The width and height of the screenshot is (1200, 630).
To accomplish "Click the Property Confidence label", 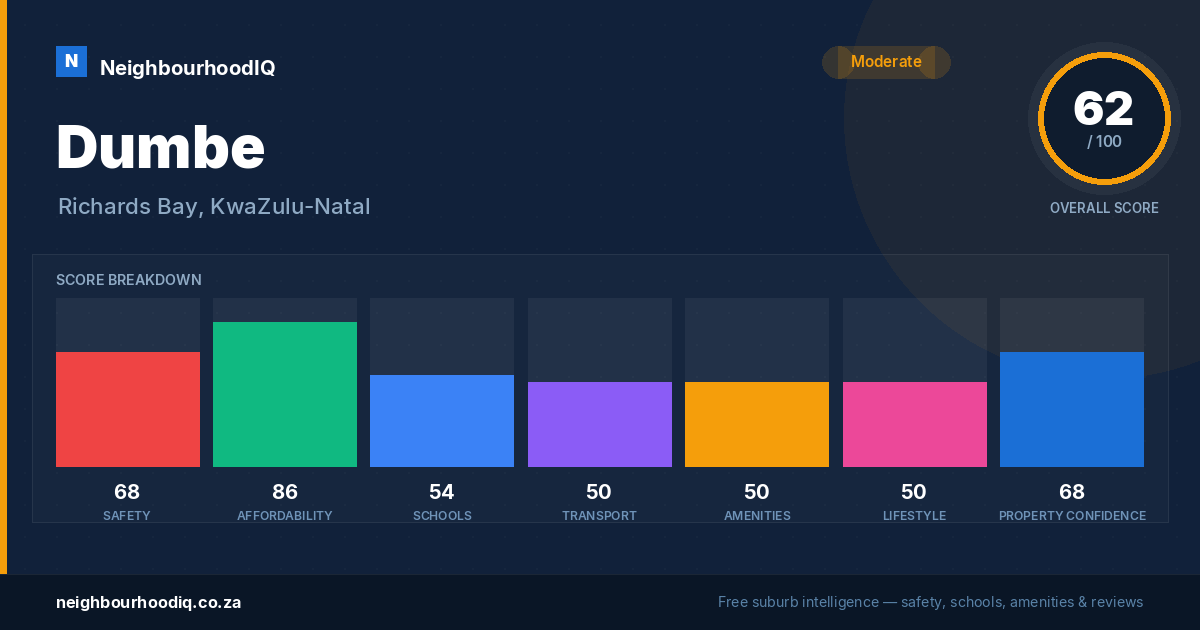I will pyautogui.click(x=1072, y=516).
